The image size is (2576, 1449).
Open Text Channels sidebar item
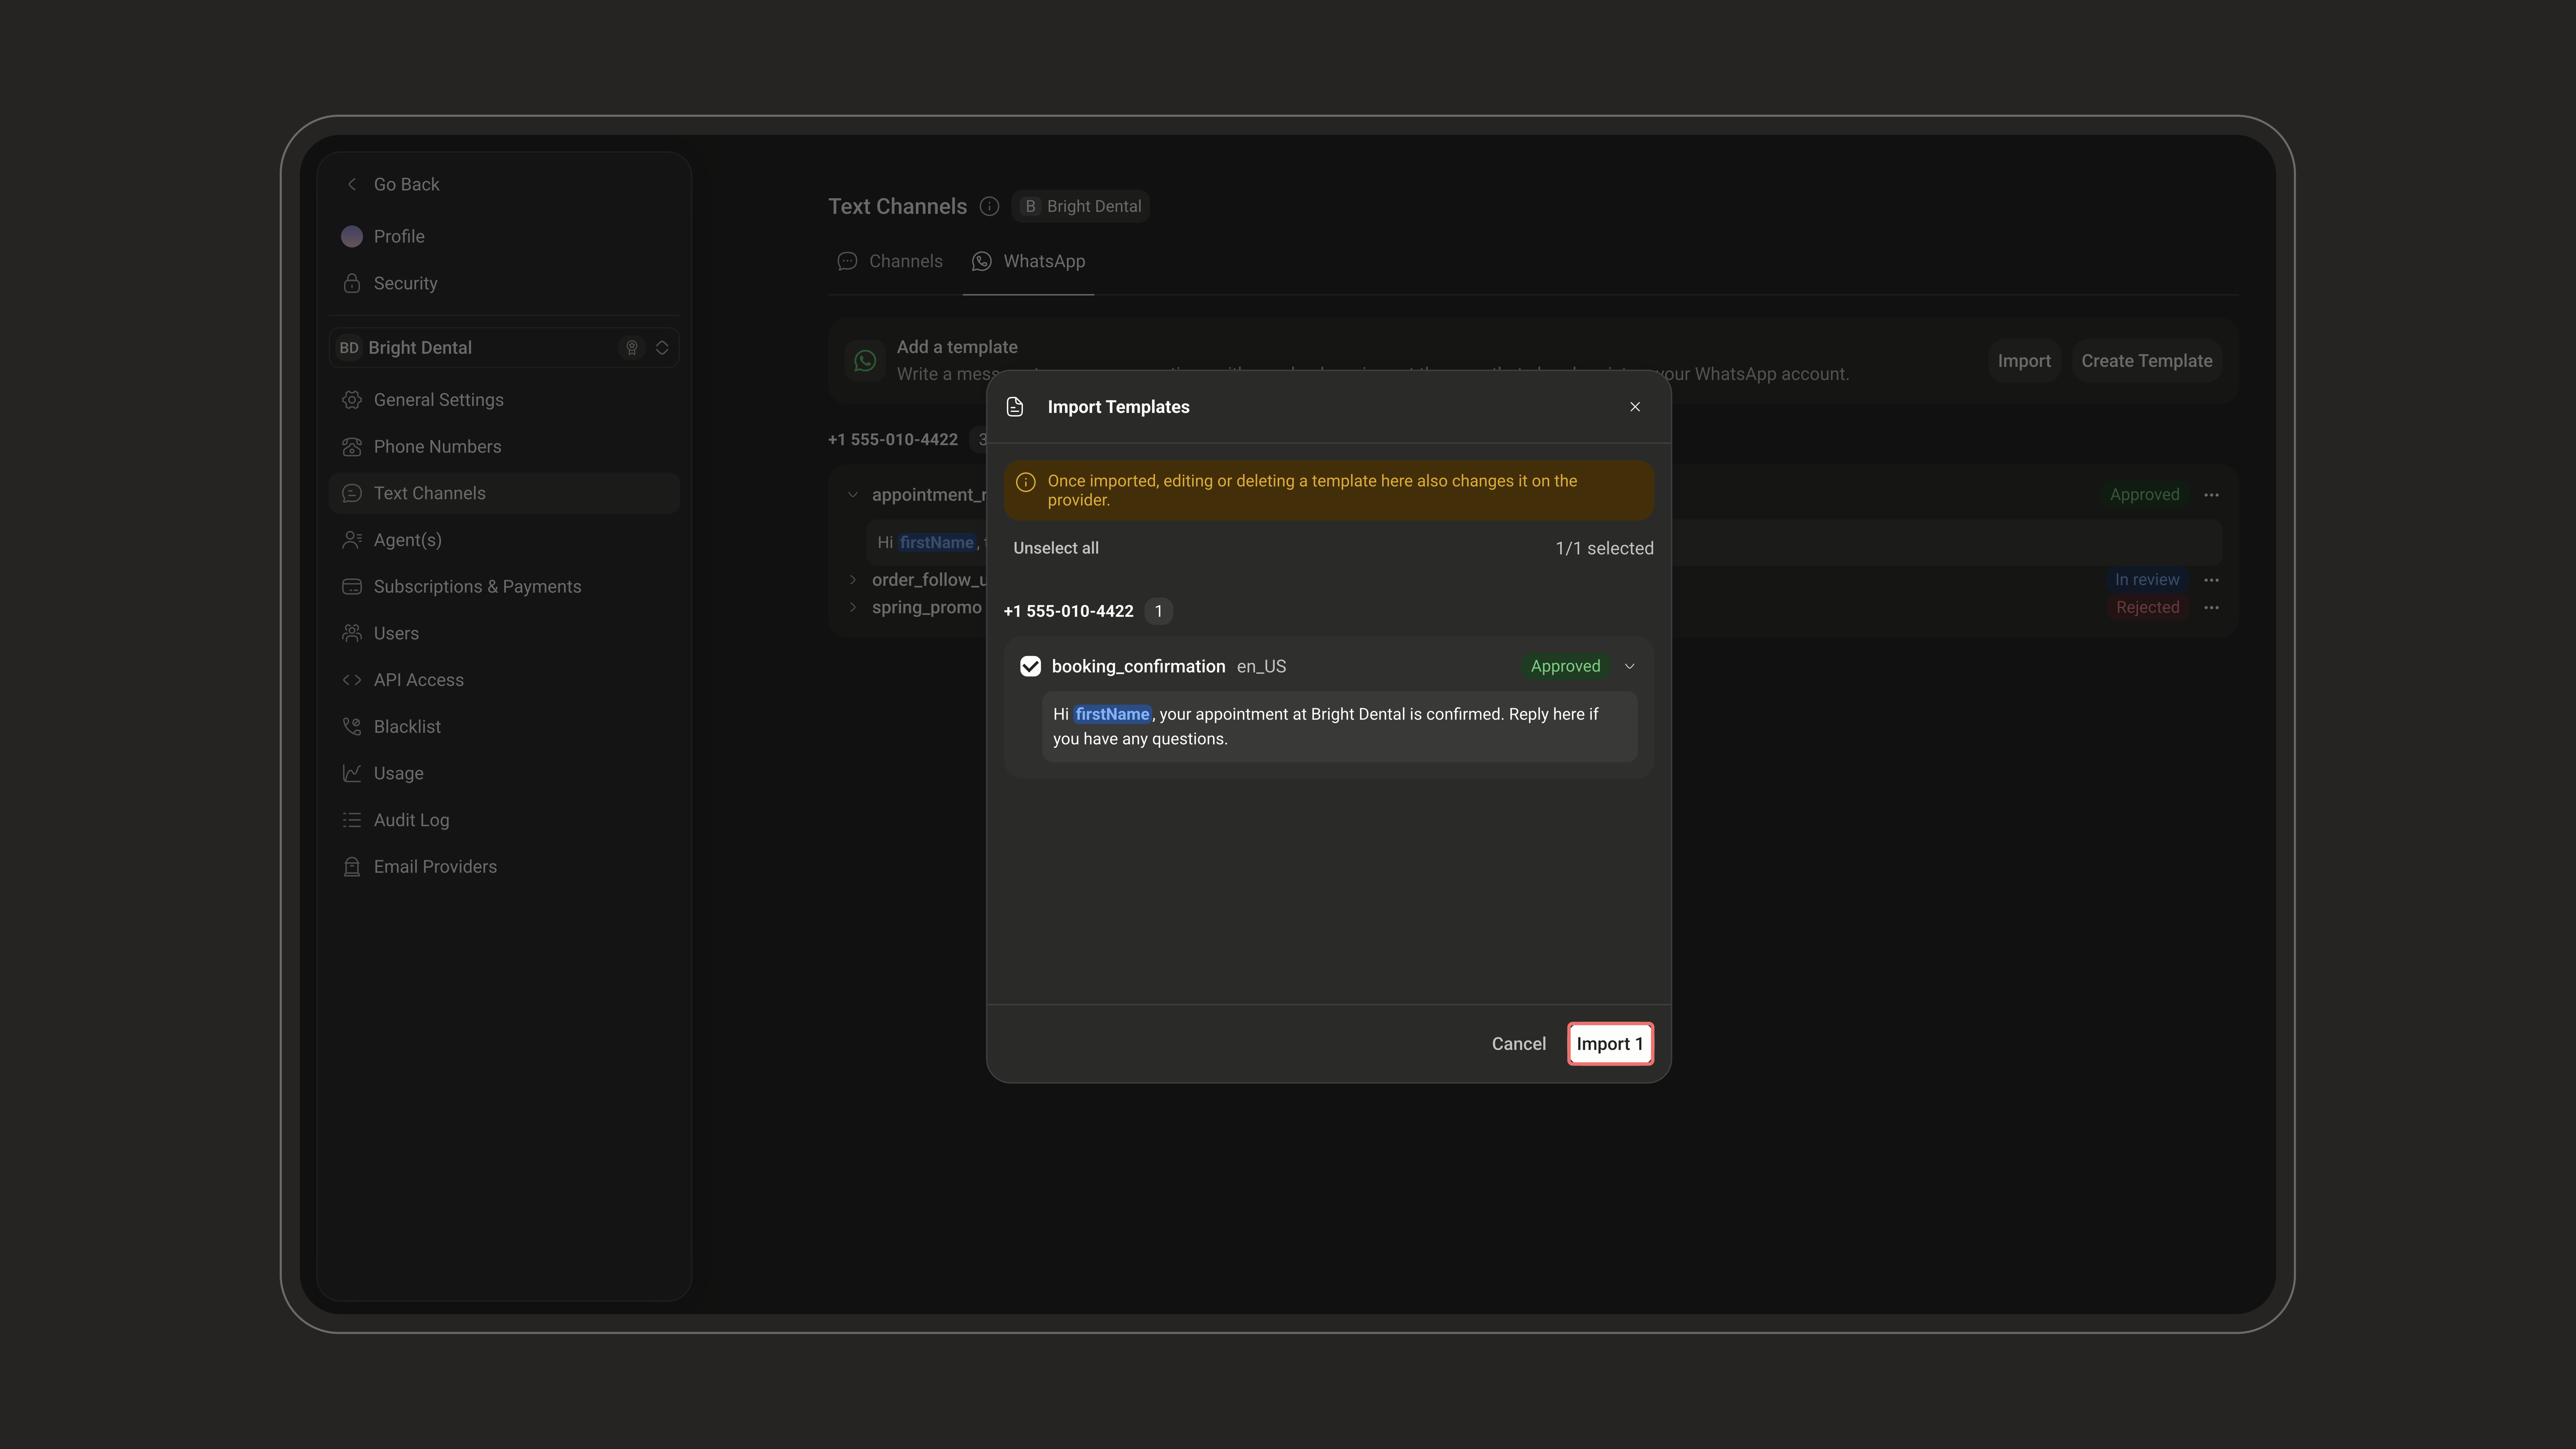(x=504, y=493)
